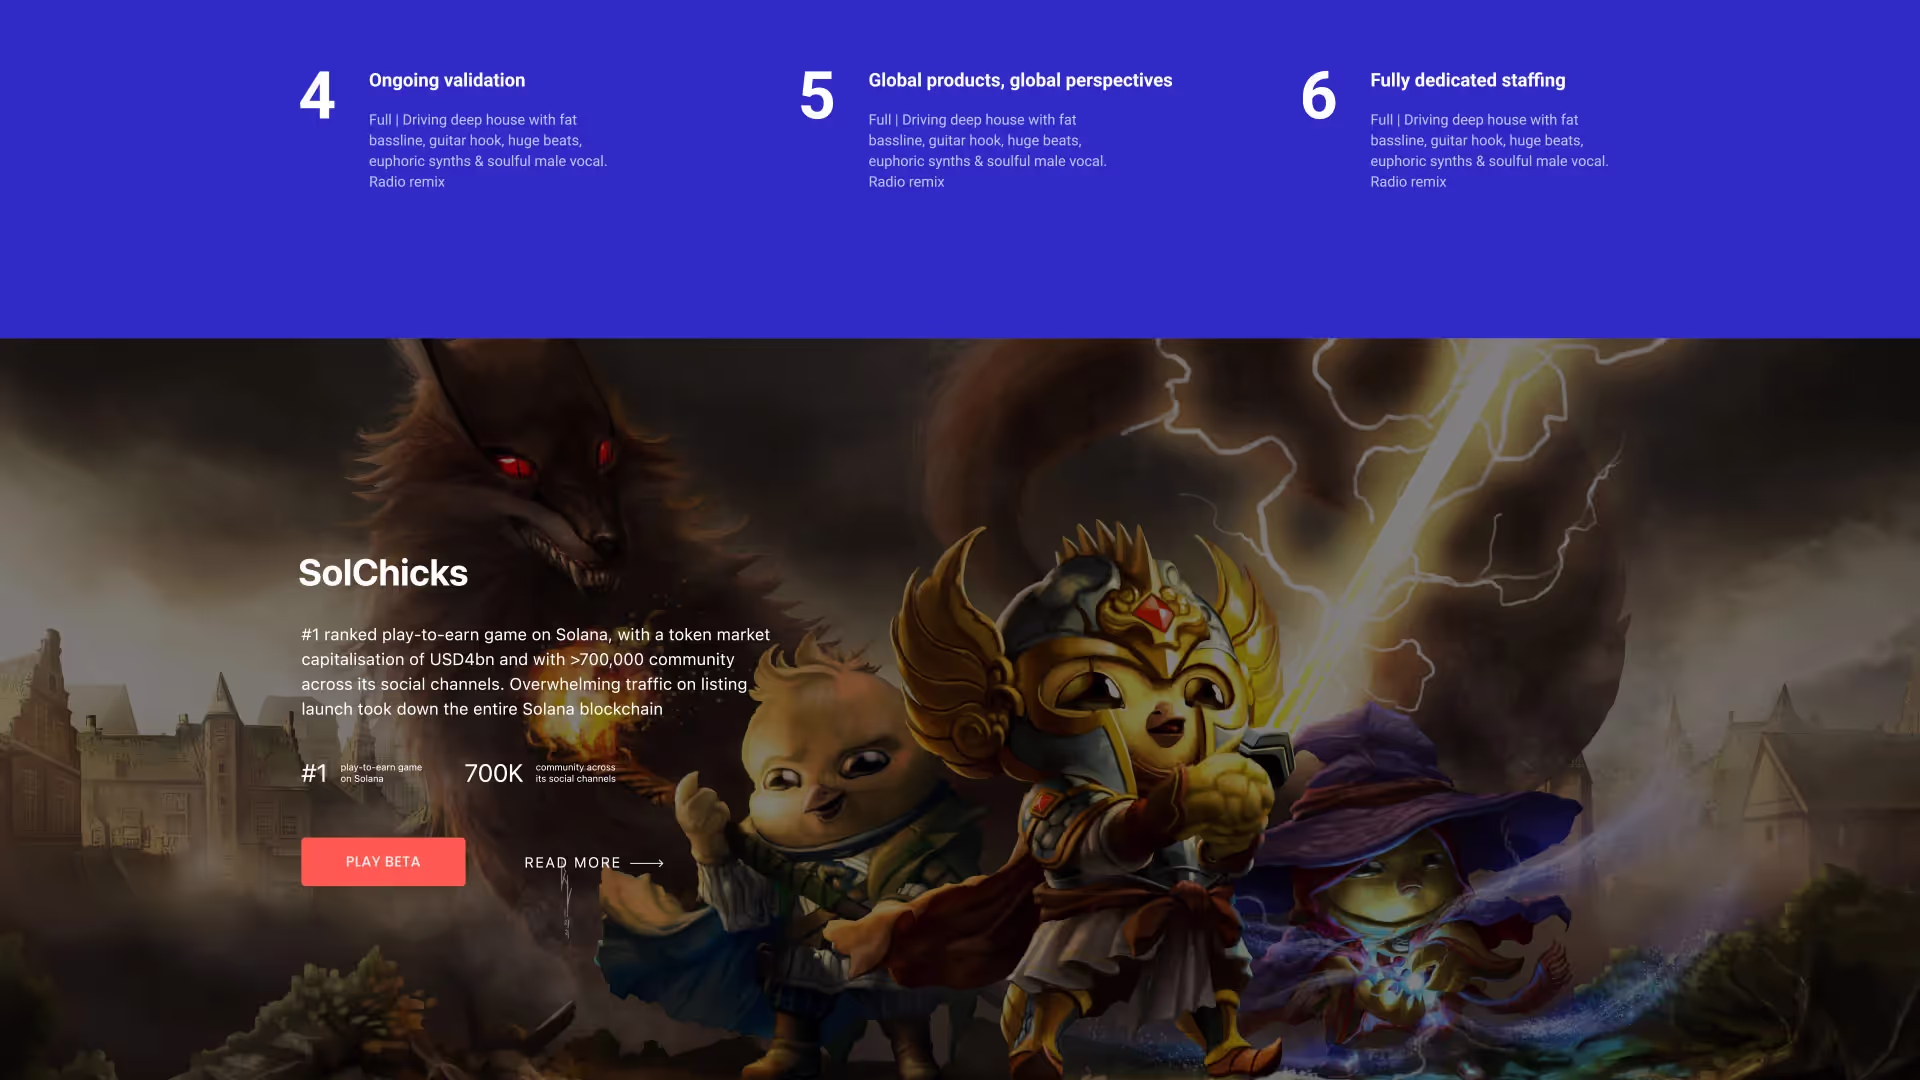Click the community across its social channels label

[575, 773]
